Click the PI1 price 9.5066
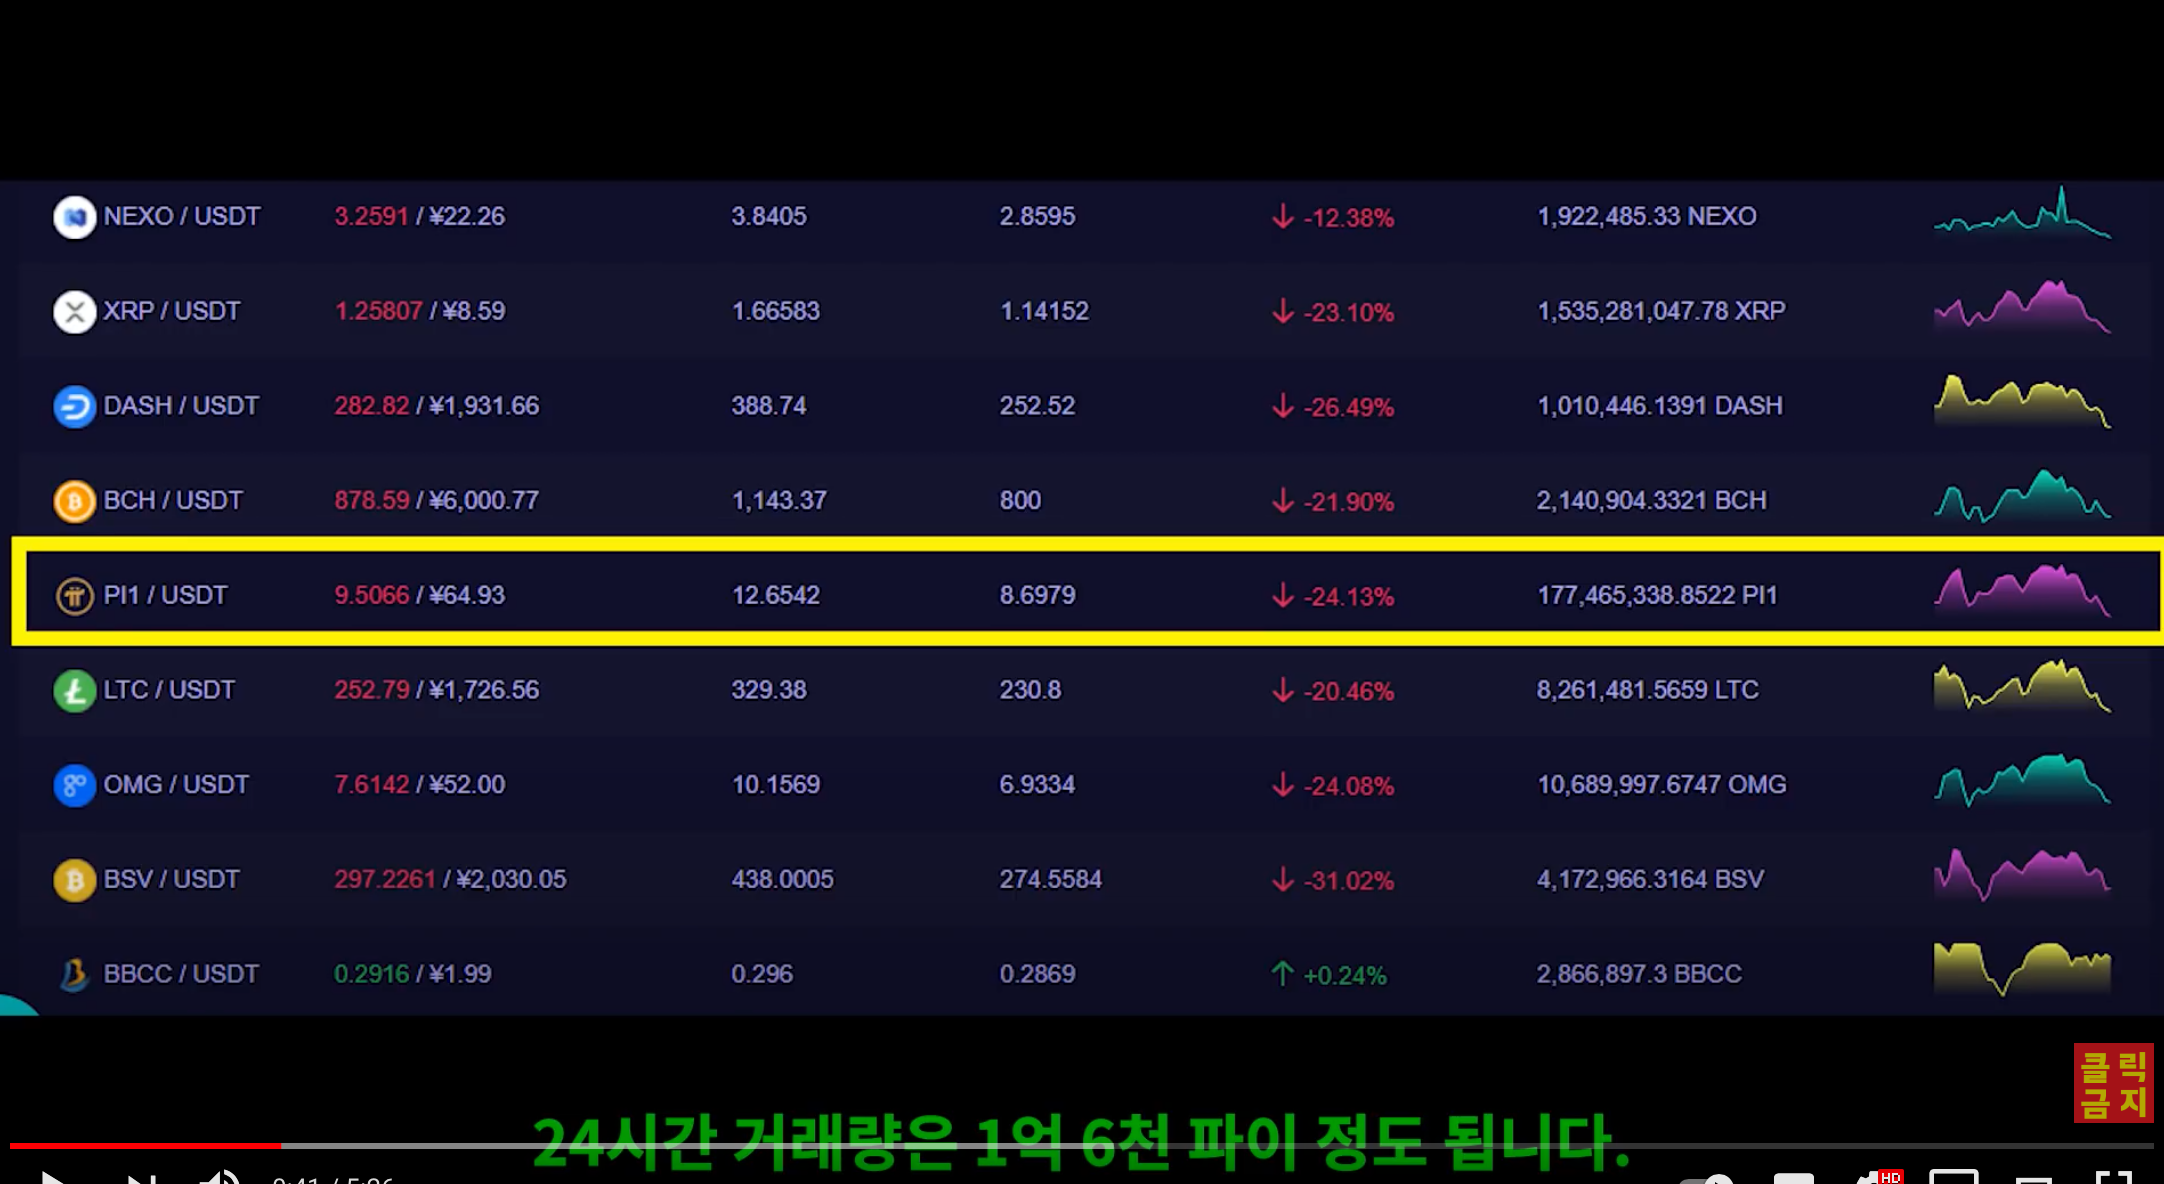This screenshot has width=2164, height=1184. point(372,595)
